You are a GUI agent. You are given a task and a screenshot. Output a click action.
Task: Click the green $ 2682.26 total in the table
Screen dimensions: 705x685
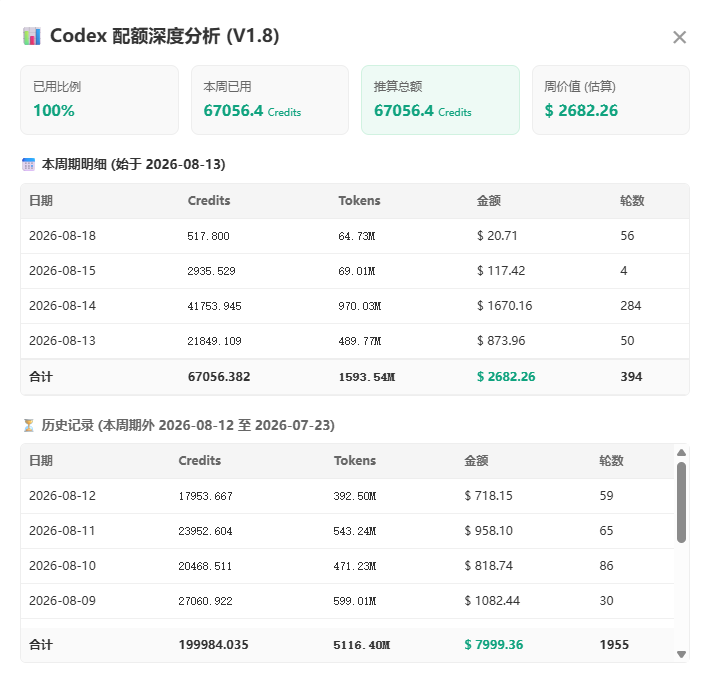pyautogui.click(x=506, y=377)
